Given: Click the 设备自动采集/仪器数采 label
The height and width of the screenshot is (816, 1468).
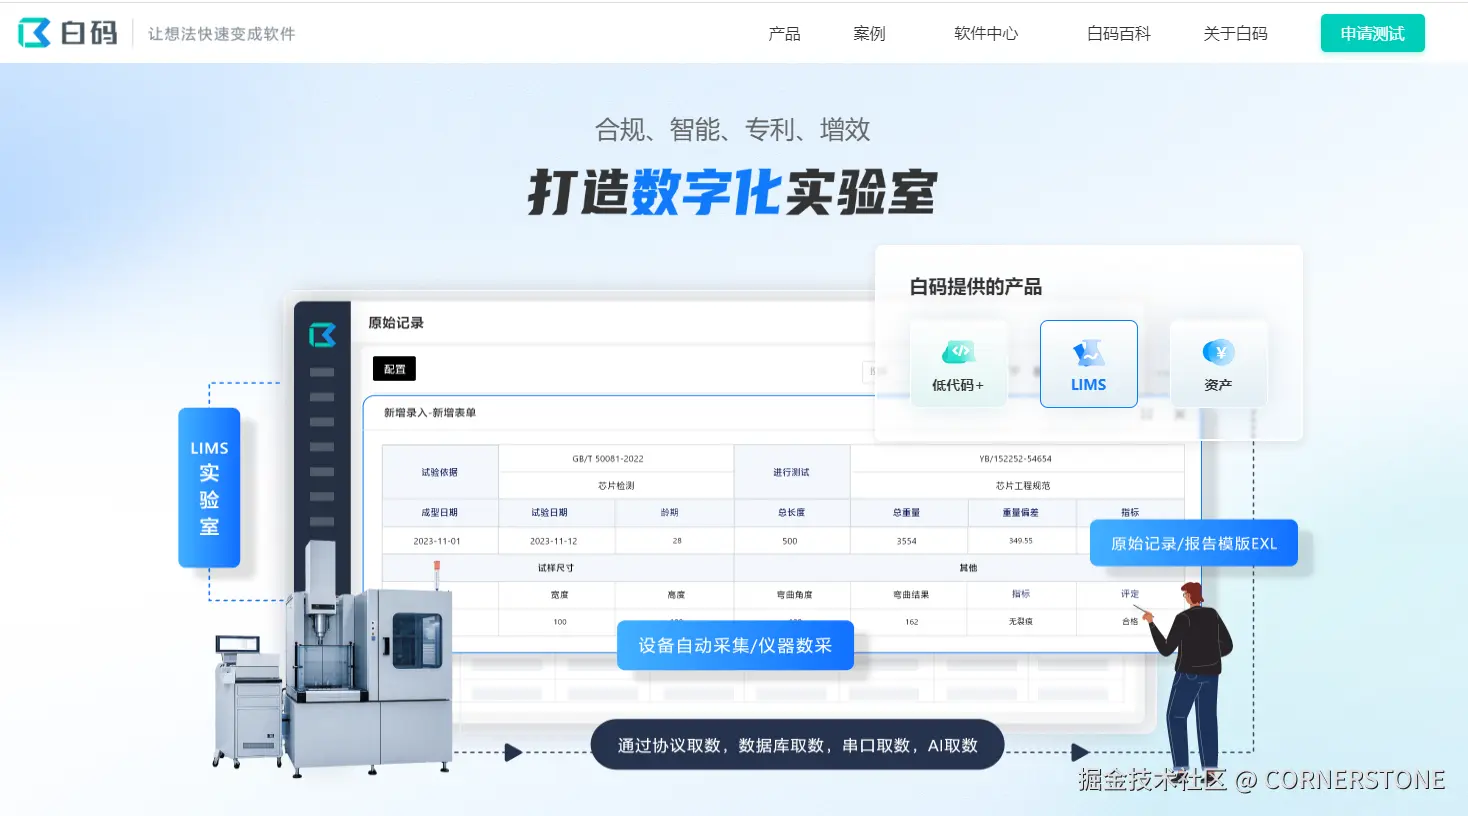Looking at the screenshot, I should pyautogui.click(x=735, y=645).
